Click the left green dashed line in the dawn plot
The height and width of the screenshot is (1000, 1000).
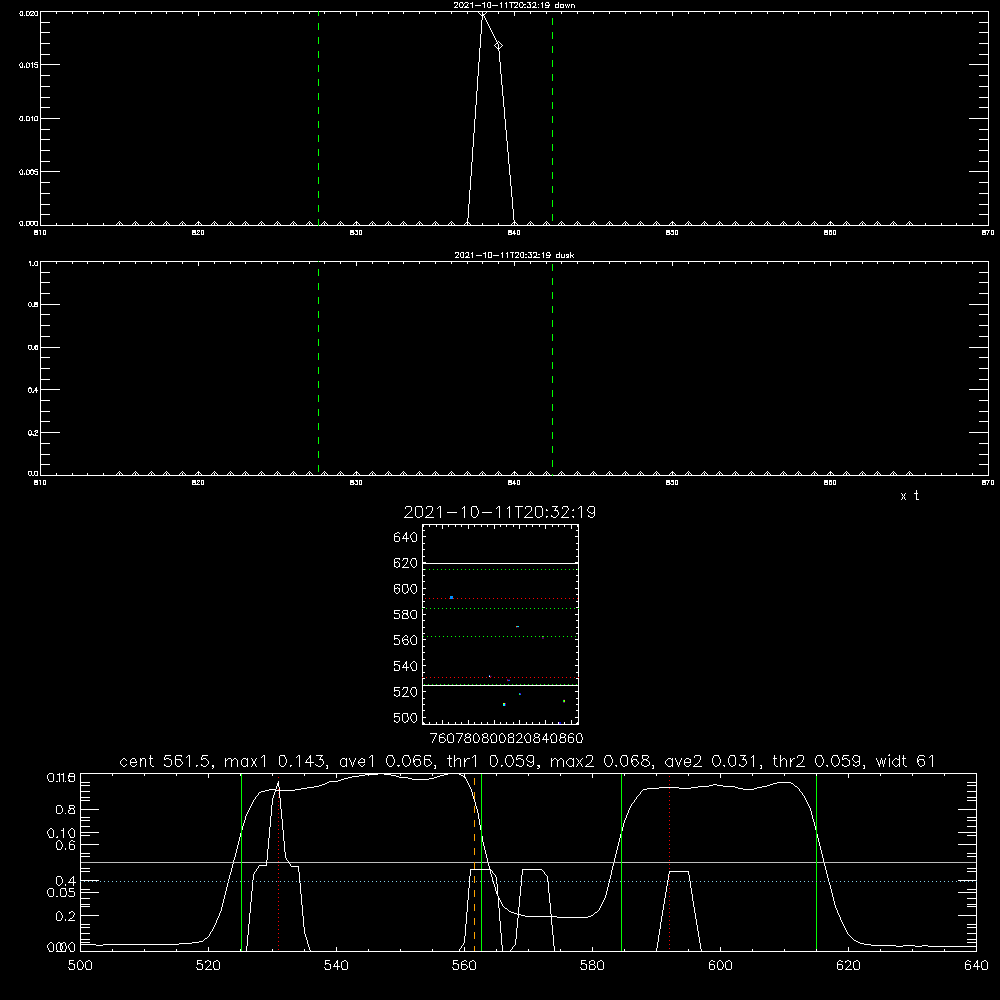pos(318,118)
